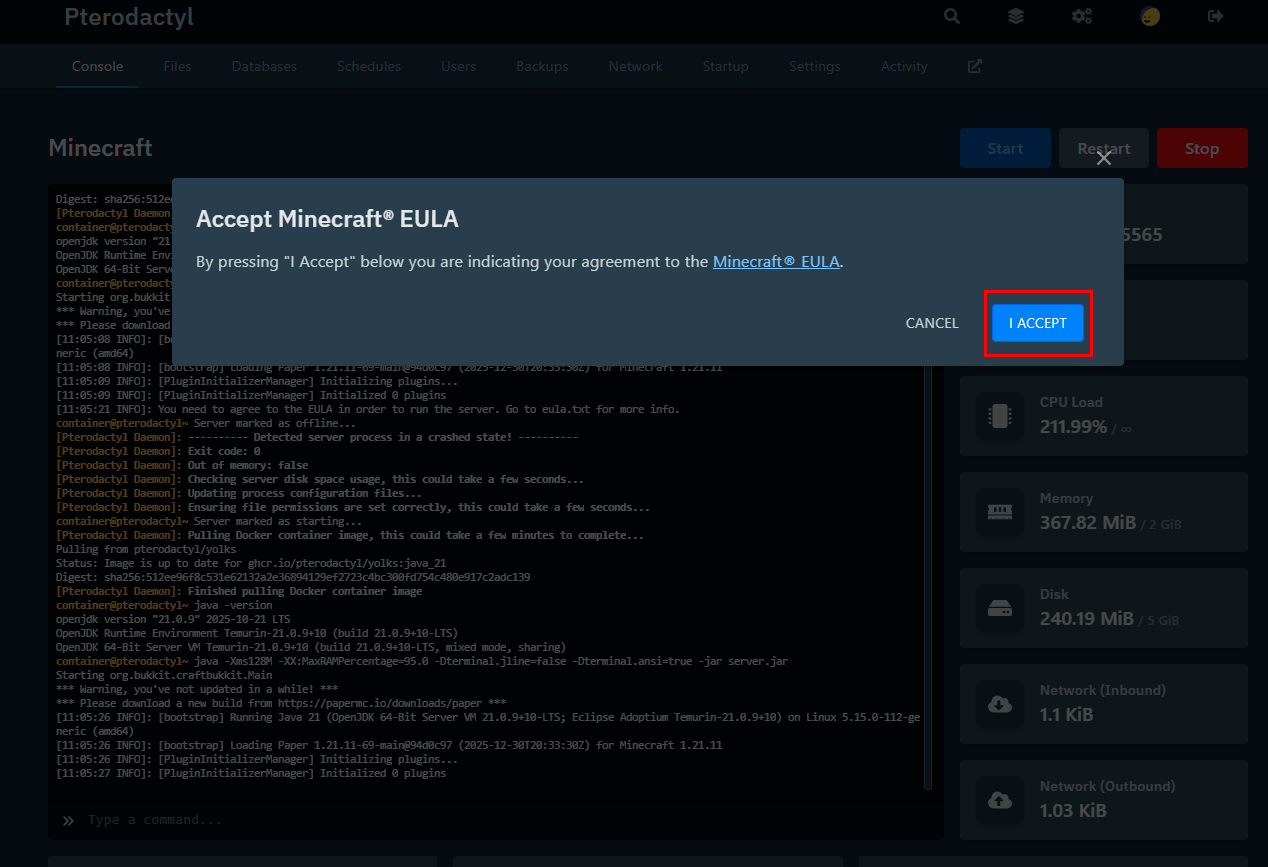Open the servers layers icon
This screenshot has height=867, width=1268.
point(1016,16)
